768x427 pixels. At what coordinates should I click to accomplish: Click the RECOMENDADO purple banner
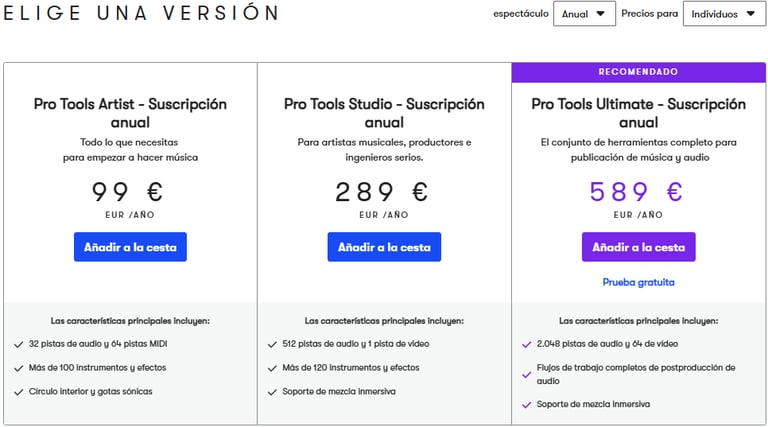[638, 72]
